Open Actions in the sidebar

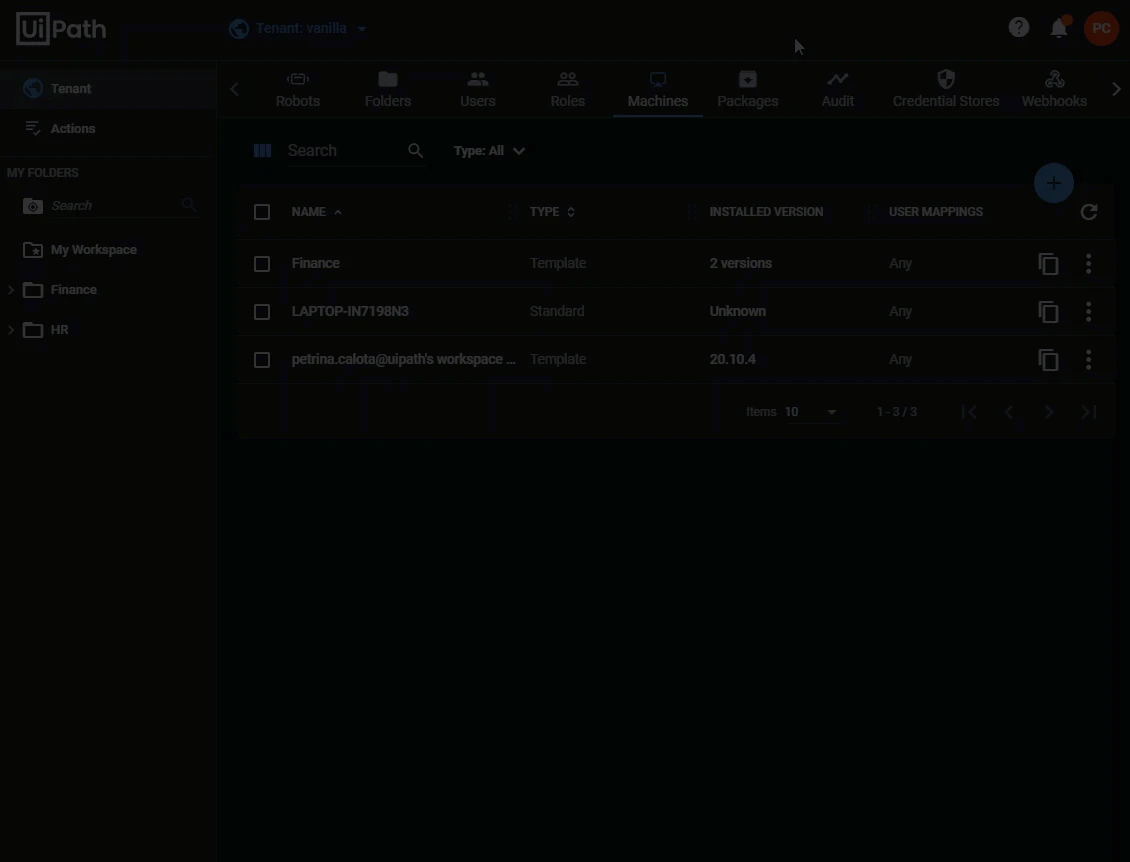coord(108,128)
